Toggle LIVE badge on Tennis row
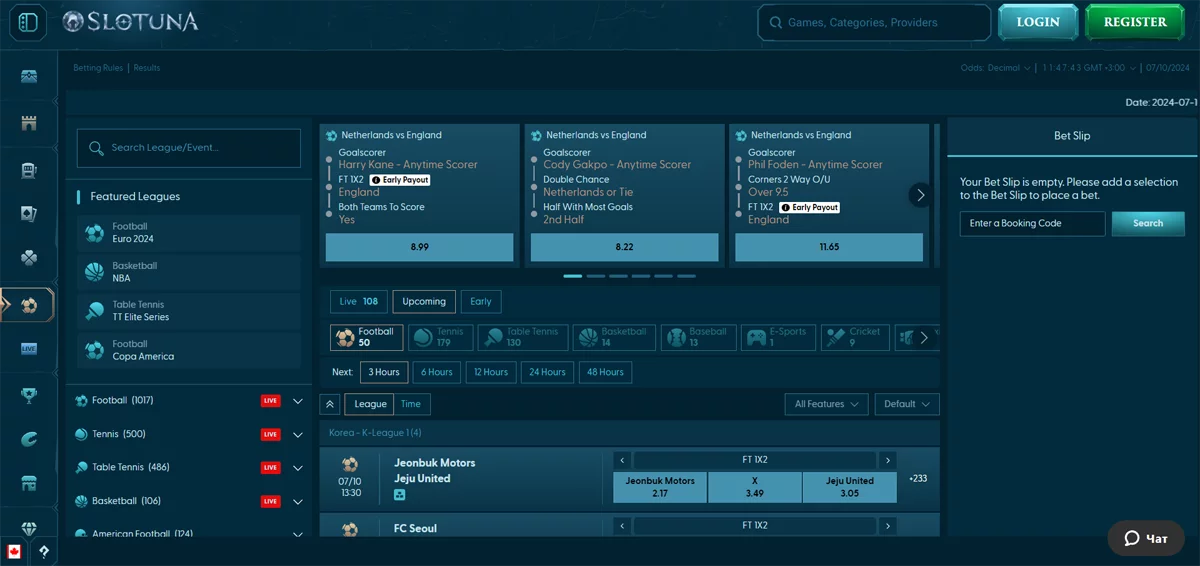Viewport: 1200px width, 566px height. pos(270,435)
